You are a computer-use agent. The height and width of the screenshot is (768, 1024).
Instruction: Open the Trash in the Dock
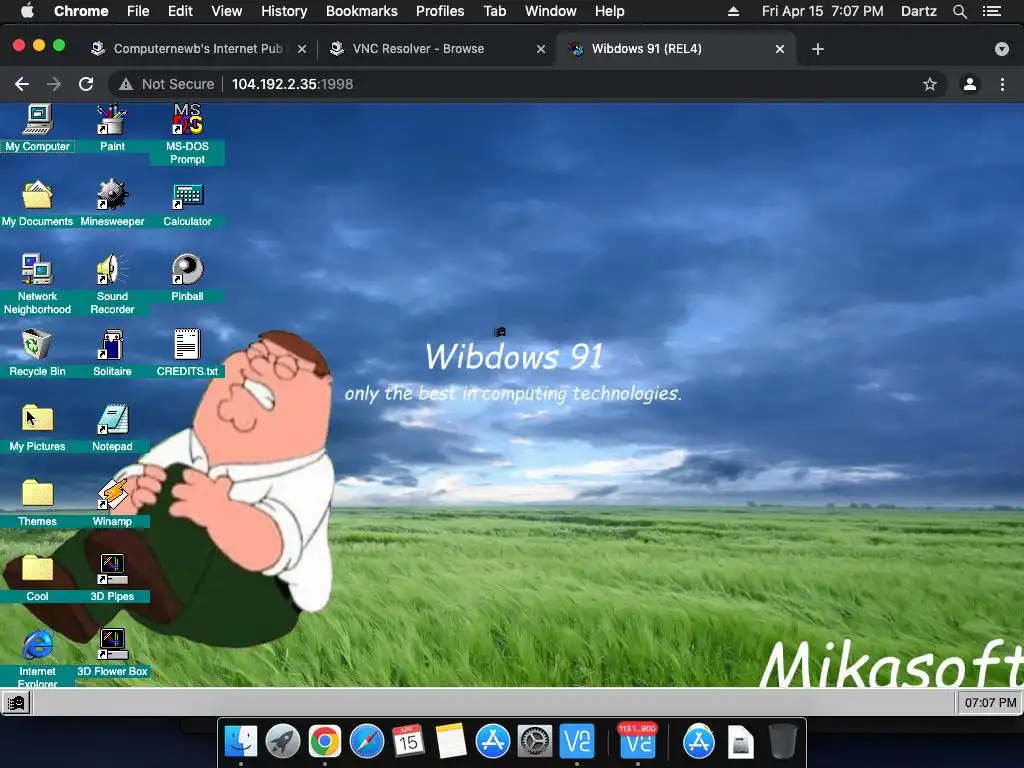[782, 742]
